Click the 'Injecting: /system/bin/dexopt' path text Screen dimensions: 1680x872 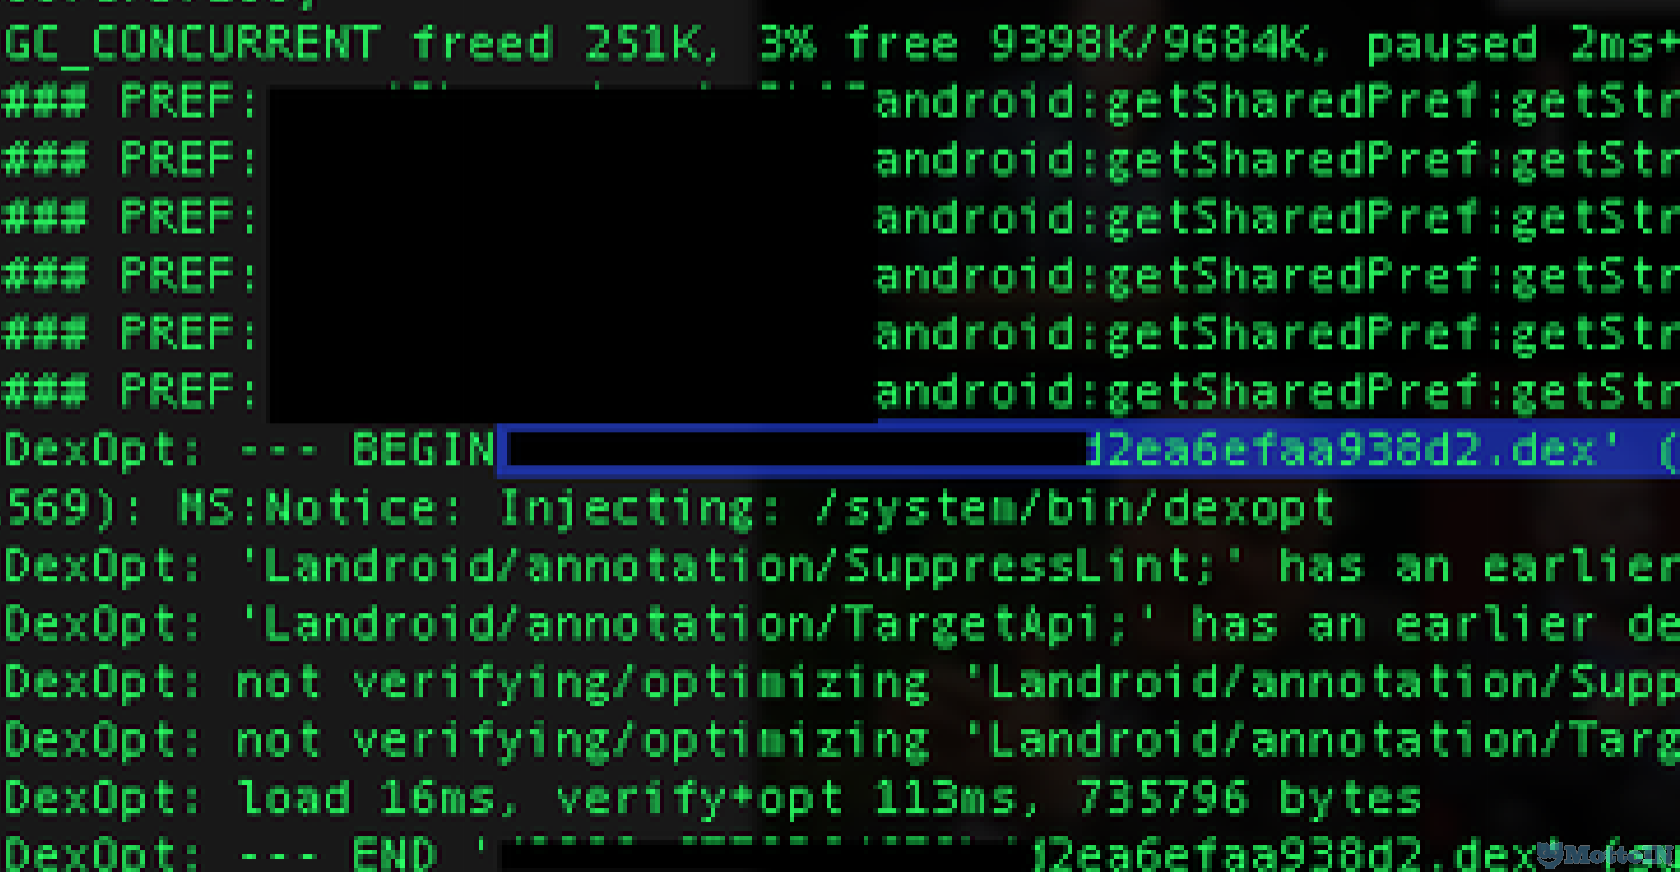[915, 508]
